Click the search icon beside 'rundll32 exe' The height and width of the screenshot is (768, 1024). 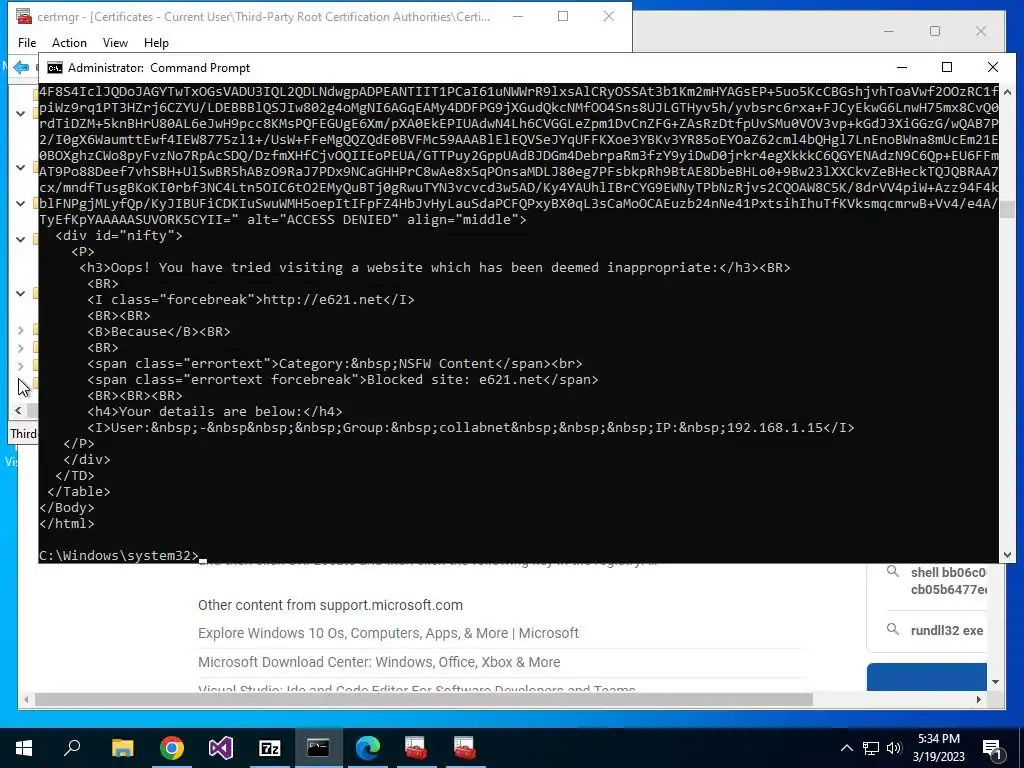click(892, 630)
